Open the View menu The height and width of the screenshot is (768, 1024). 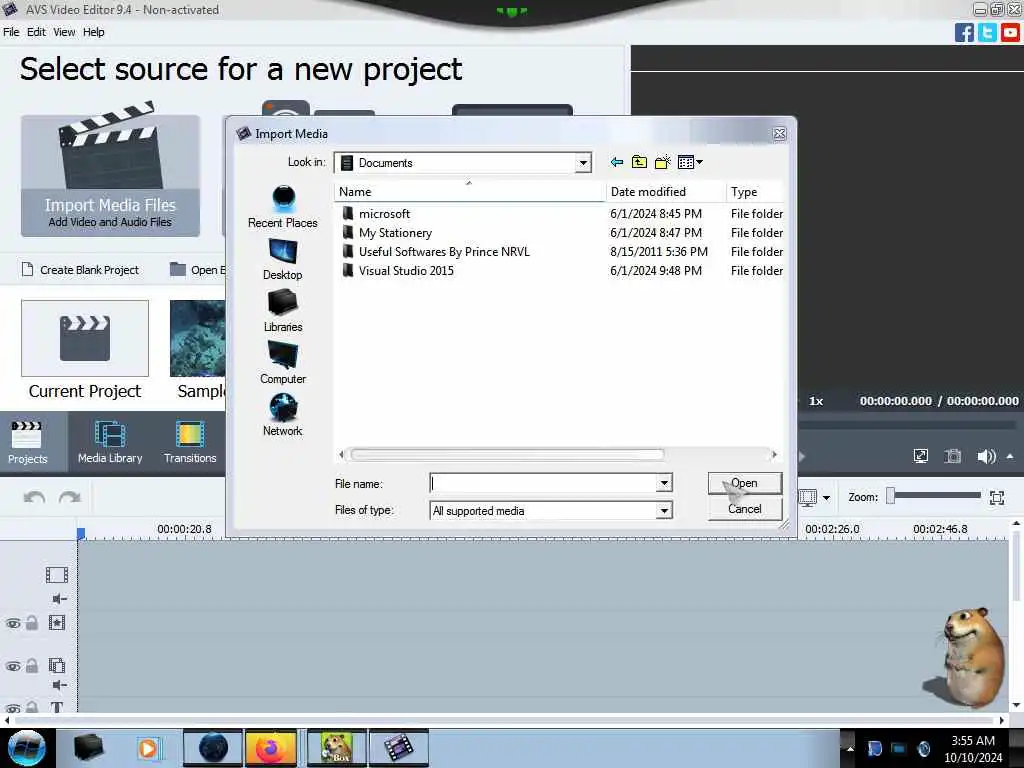64,32
